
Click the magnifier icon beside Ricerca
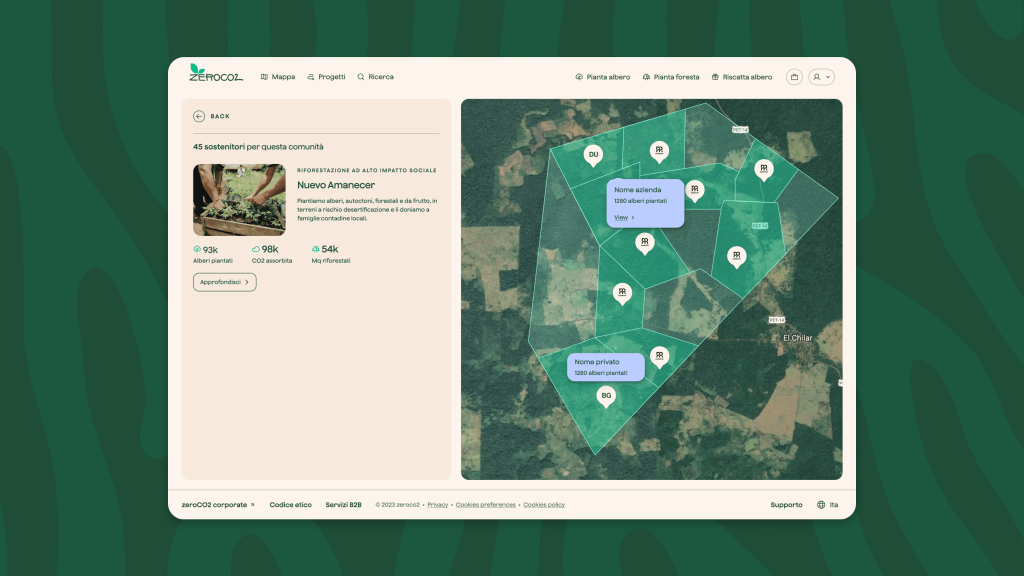pos(361,77)
